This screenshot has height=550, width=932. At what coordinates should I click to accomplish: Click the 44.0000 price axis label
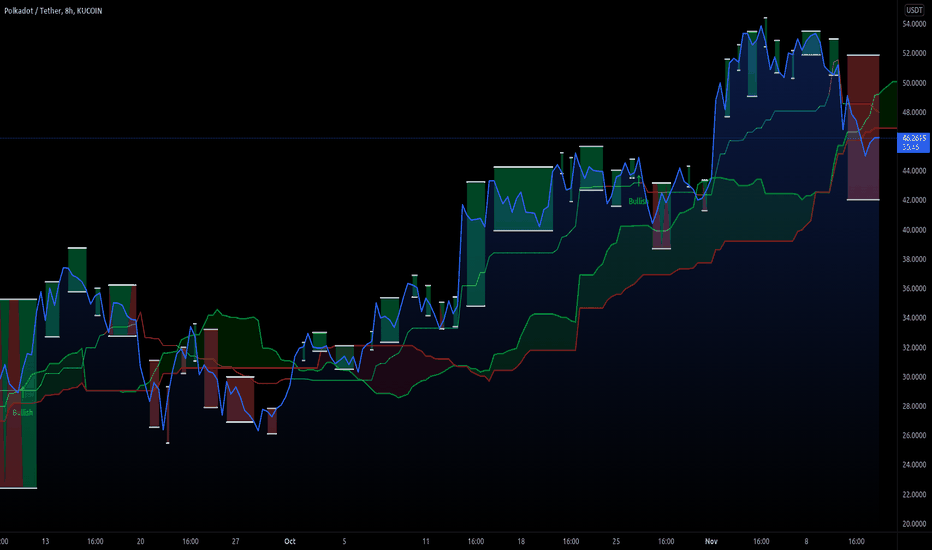point(914,171)
